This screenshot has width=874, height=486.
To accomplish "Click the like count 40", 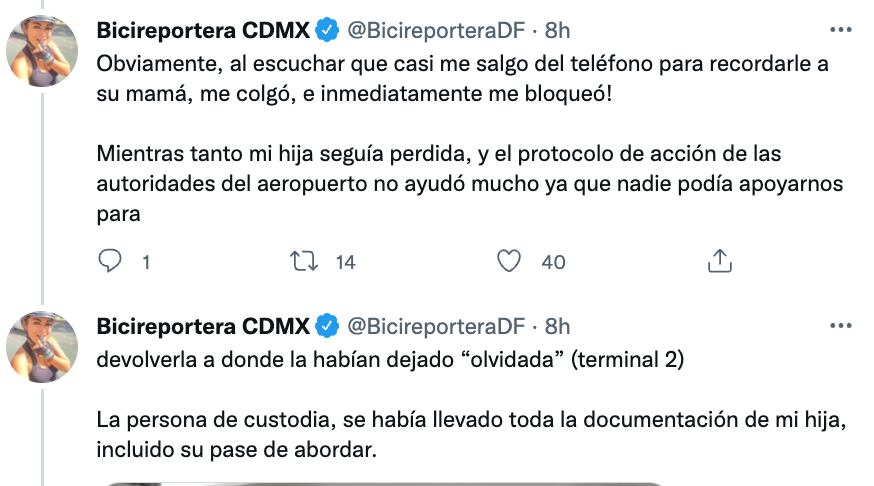I will (x=553, y=263).
